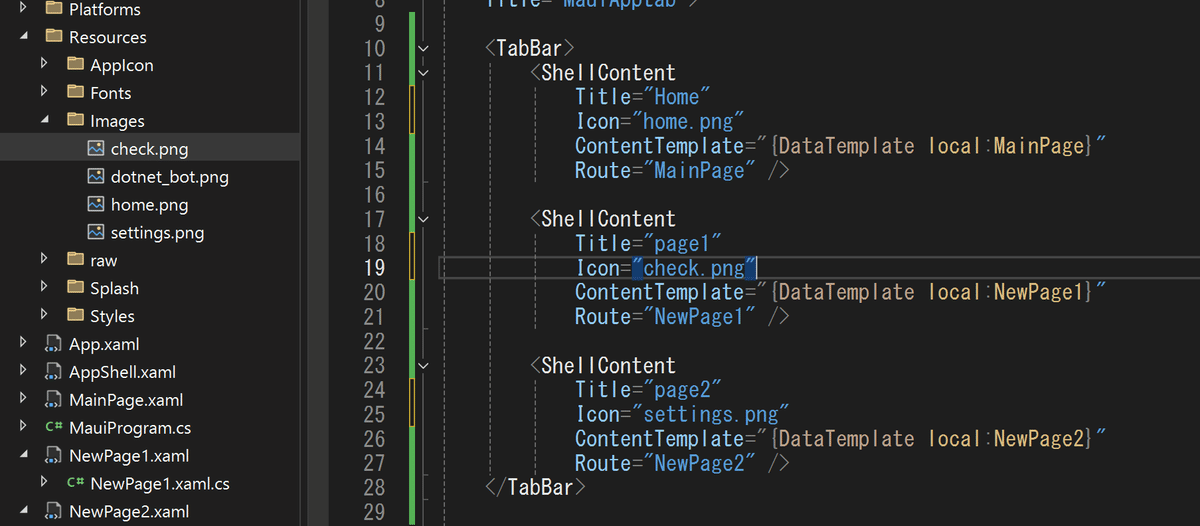Screen dimensions: 1200x526
Task: Click Route="MainPage" on line 15
Action: point(666,170)
